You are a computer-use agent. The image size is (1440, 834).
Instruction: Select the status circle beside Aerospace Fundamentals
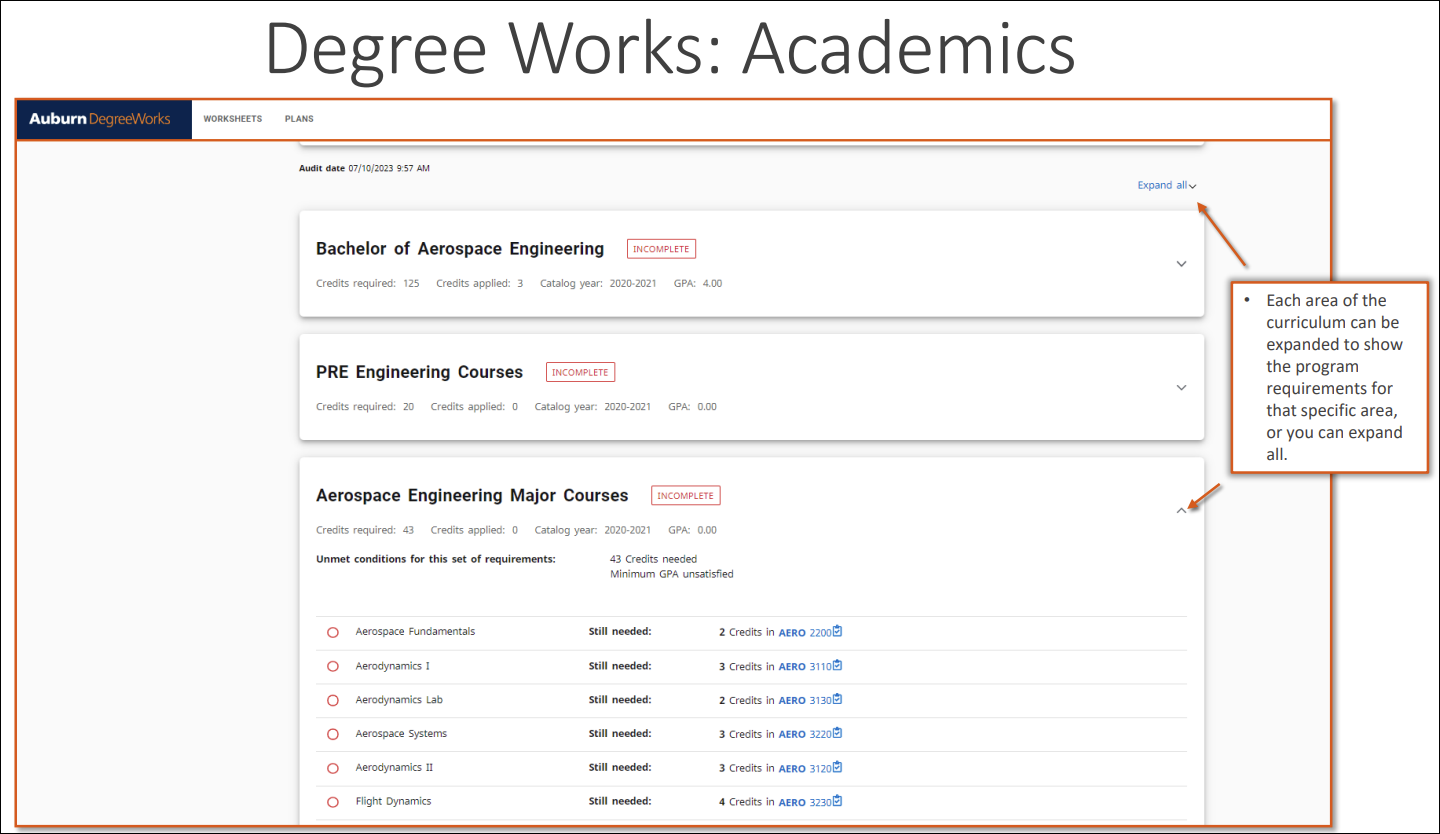point(332,632)
